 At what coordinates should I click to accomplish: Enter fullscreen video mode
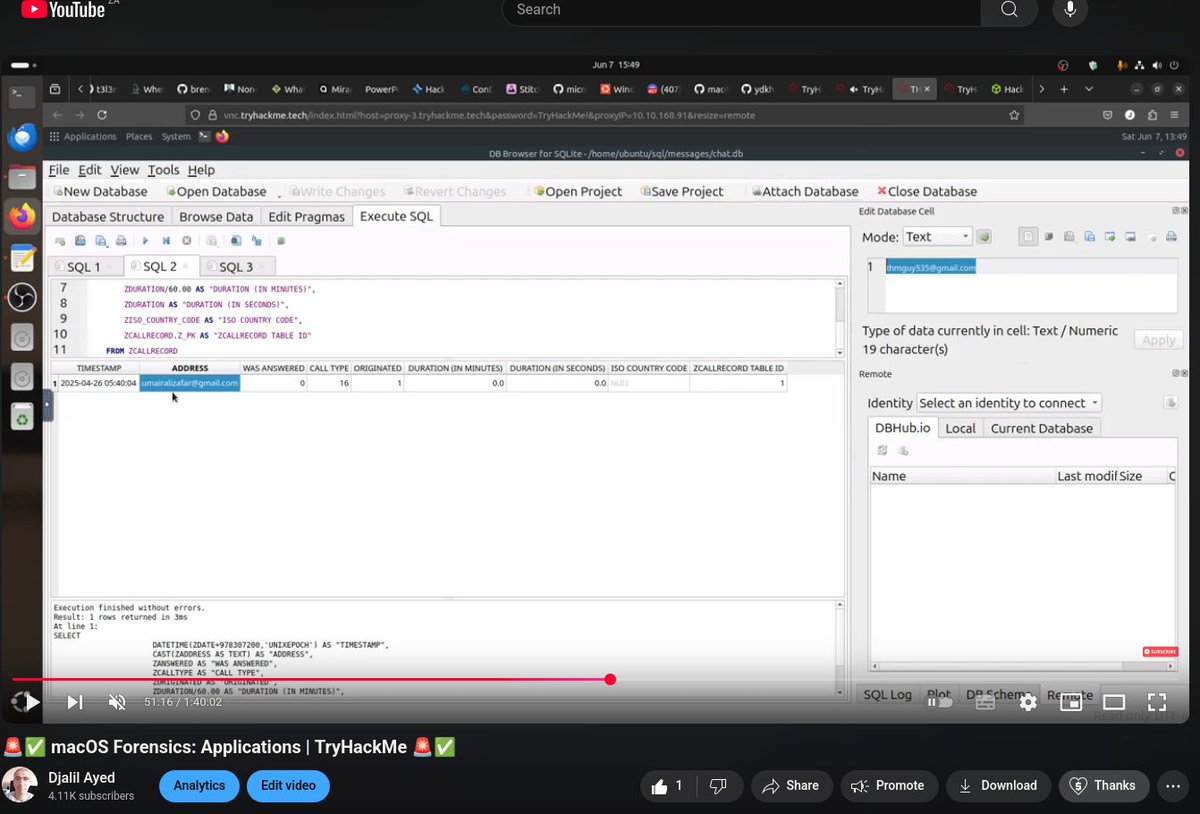[x=1157, y=702]
